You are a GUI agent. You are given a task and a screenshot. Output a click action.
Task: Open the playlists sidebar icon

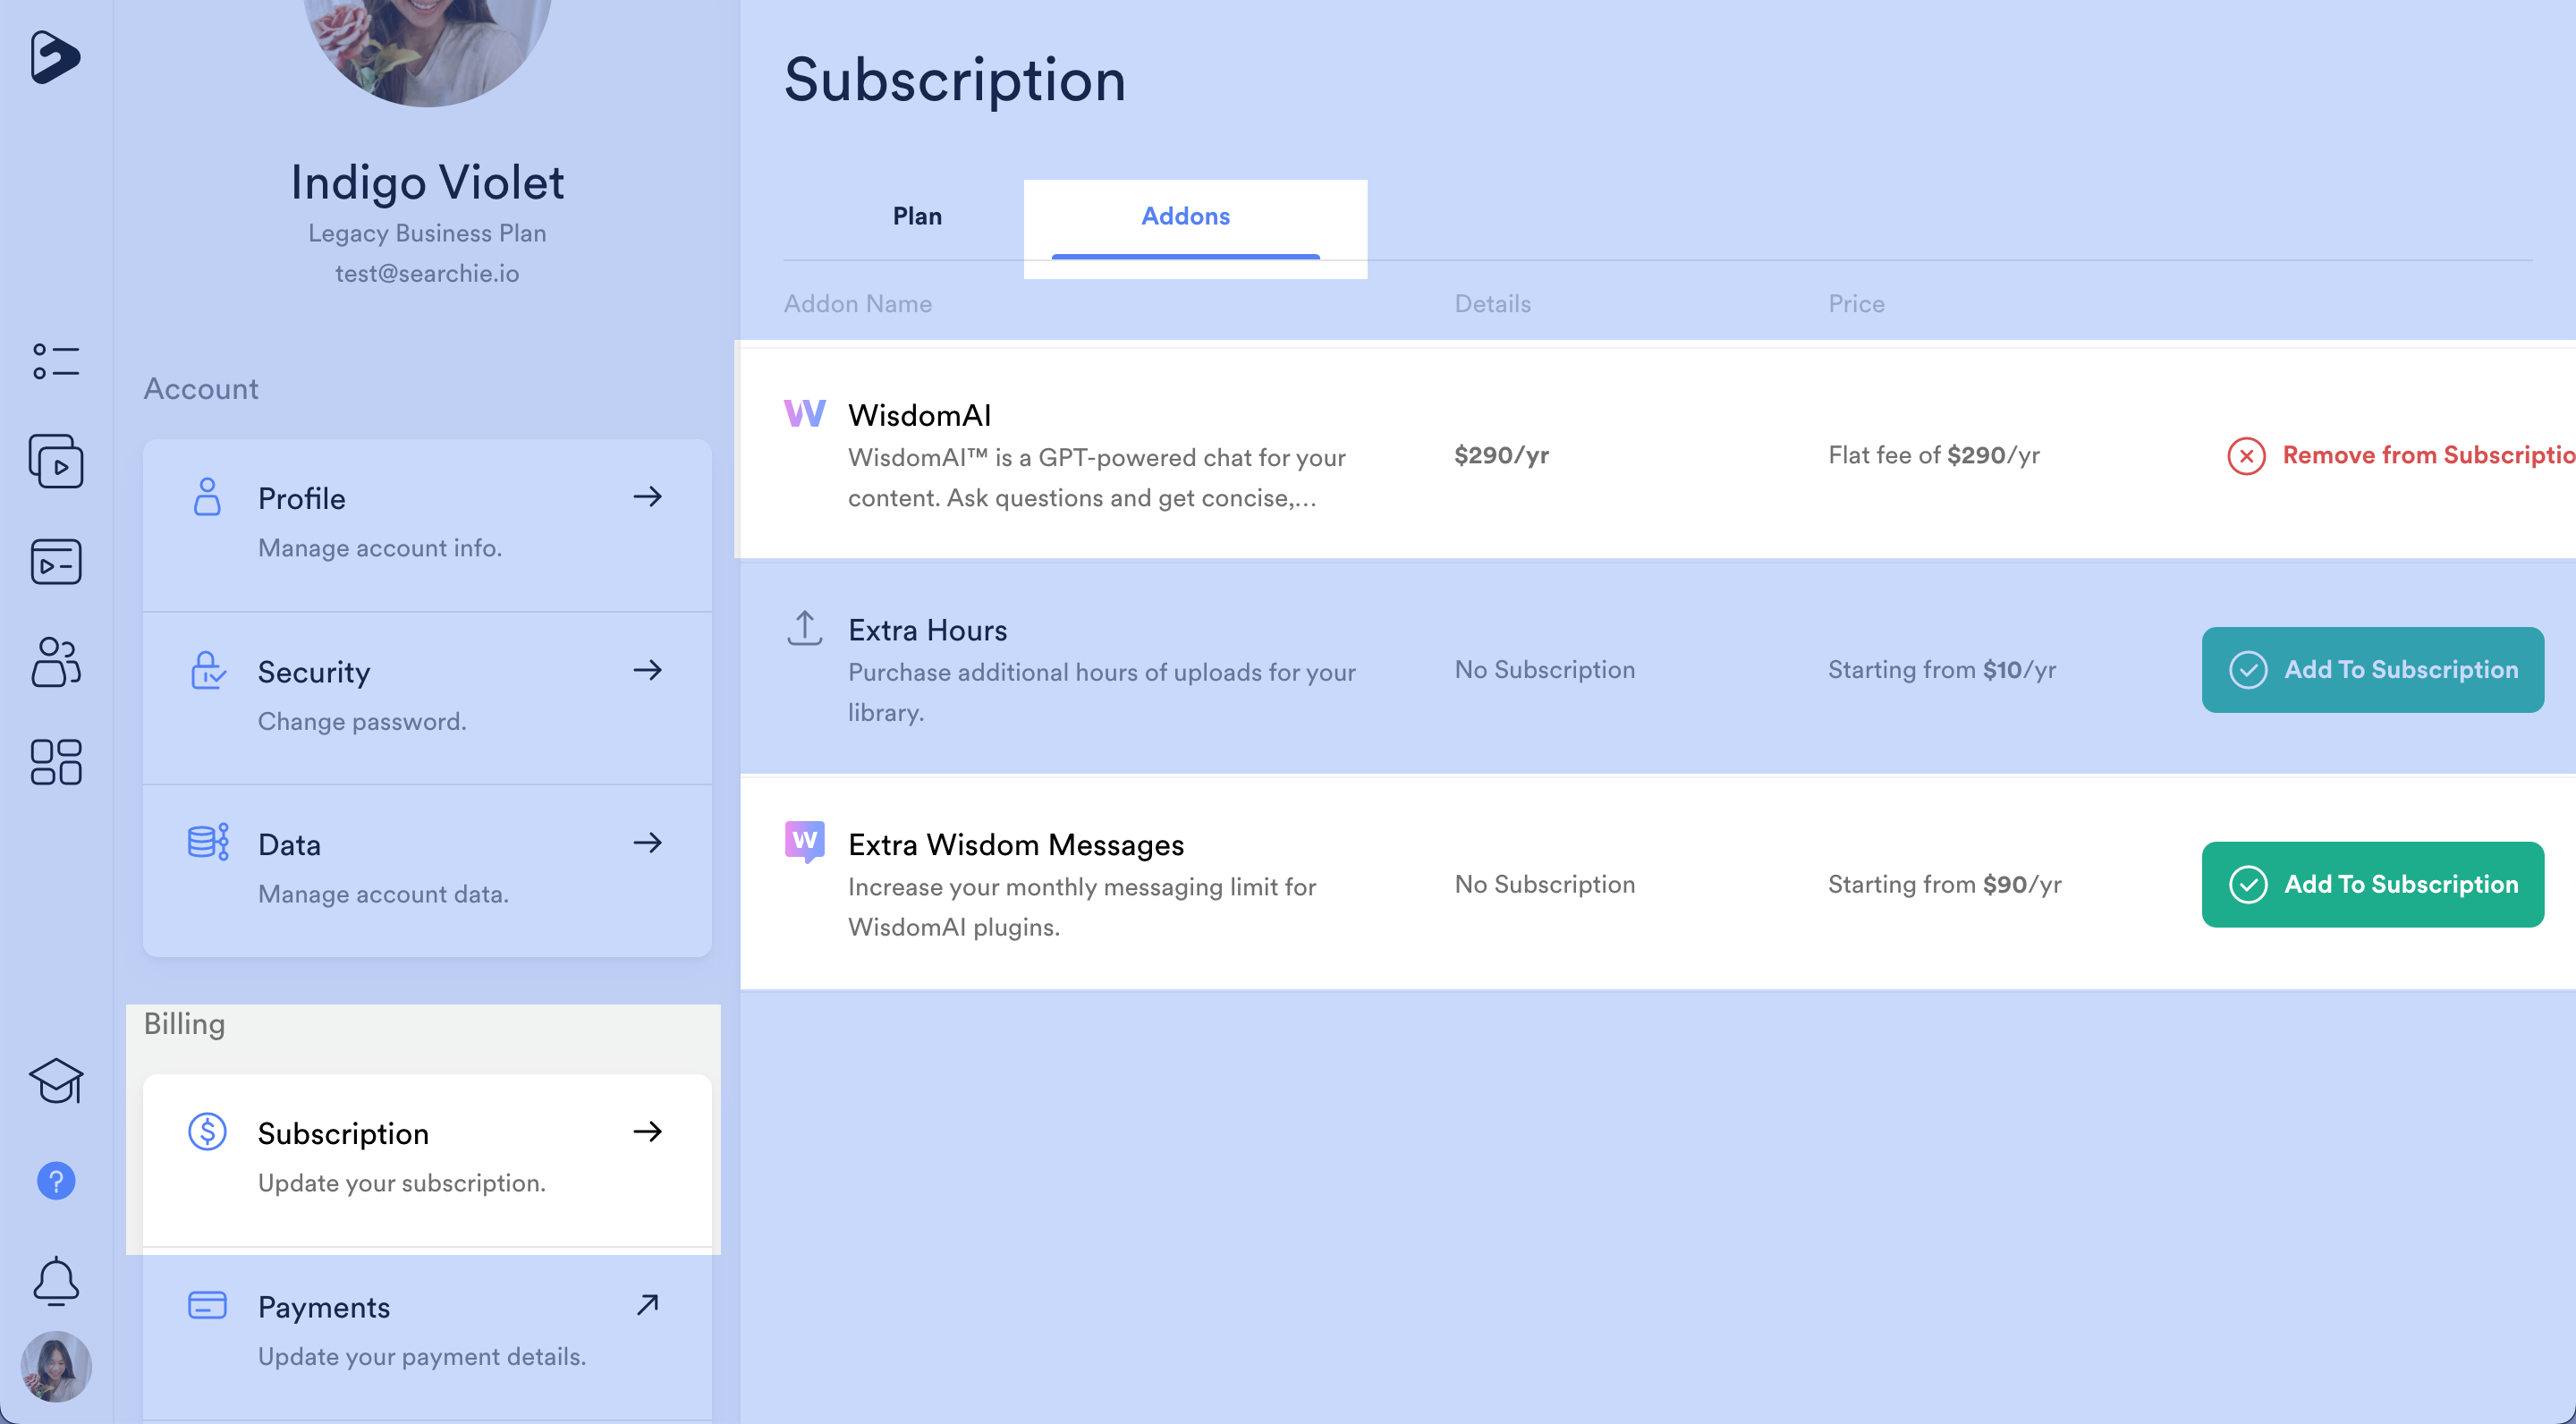[x=56, y=562]
